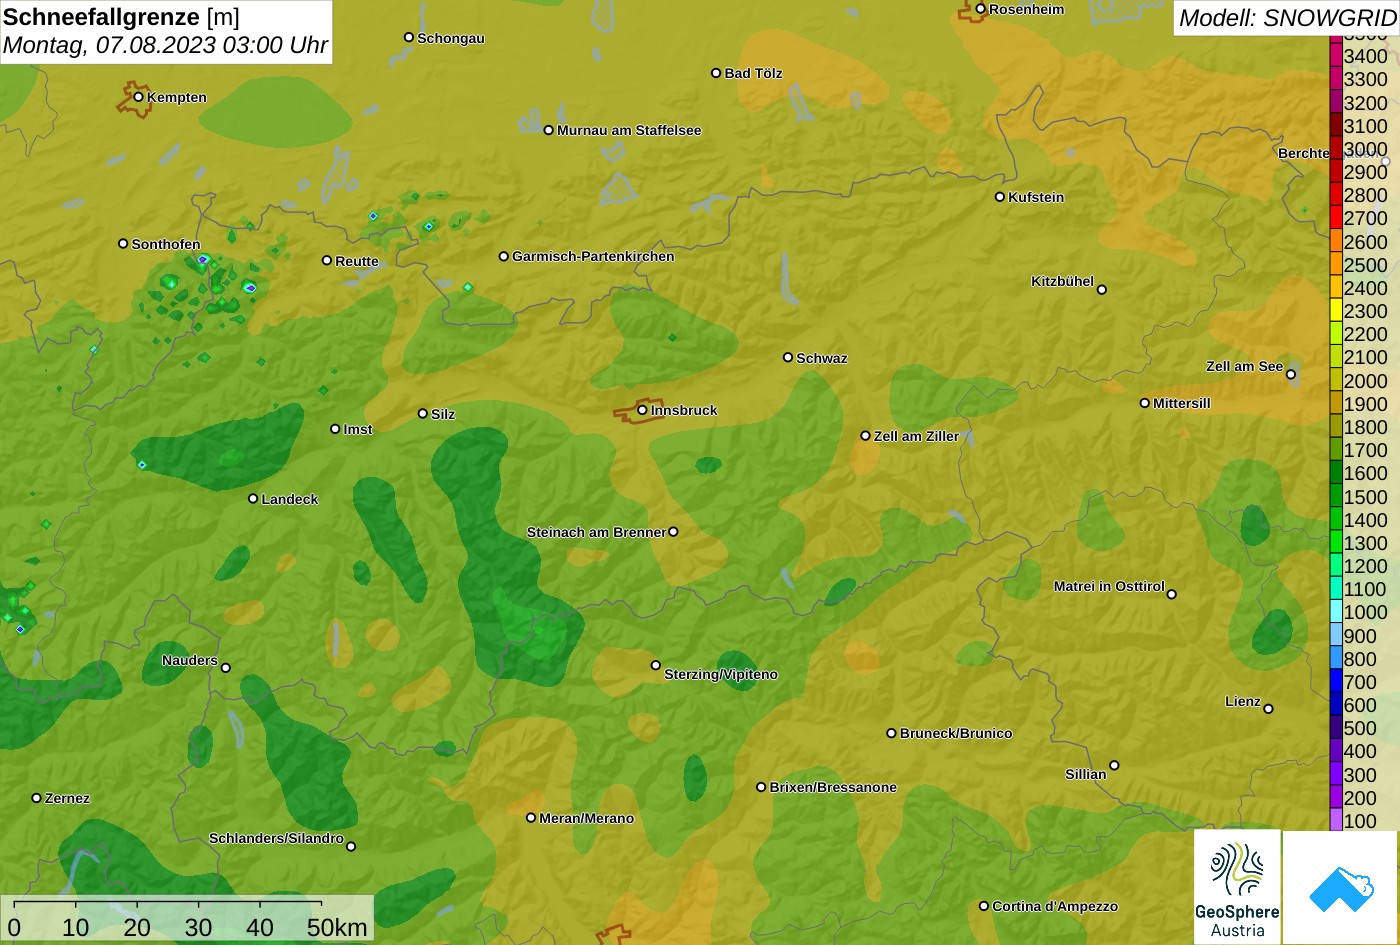Select the Bad Tölz marker dot
The height and width of the screenshot is (945, 1400).
point(716,73)
